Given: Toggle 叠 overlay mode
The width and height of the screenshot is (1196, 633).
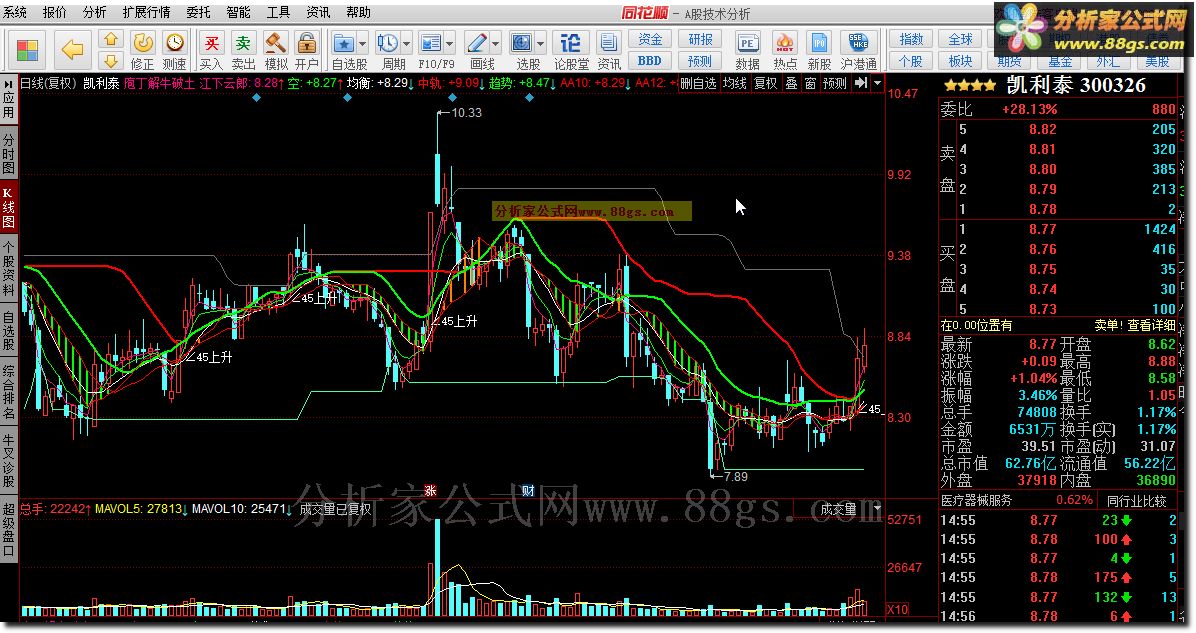Looking at the screenshot, I should tap(792, 83).
